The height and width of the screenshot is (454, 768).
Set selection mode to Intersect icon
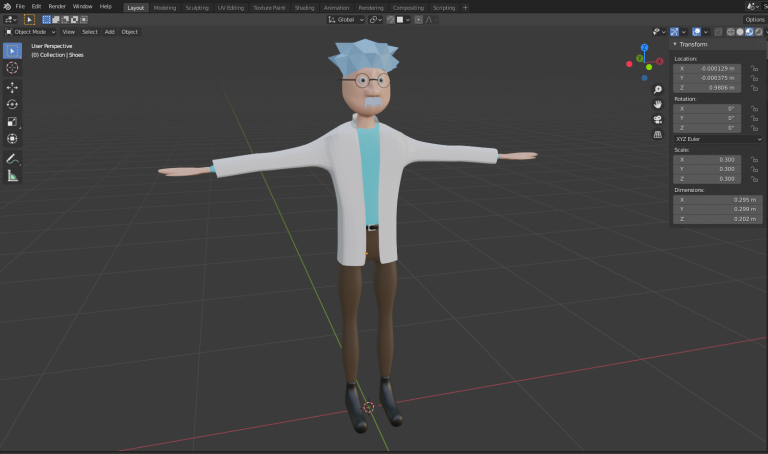(84, 20)
